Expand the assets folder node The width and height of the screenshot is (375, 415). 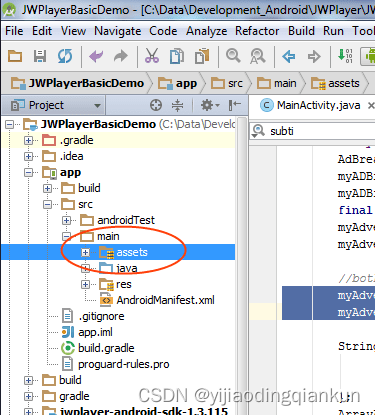click(85, 252)
